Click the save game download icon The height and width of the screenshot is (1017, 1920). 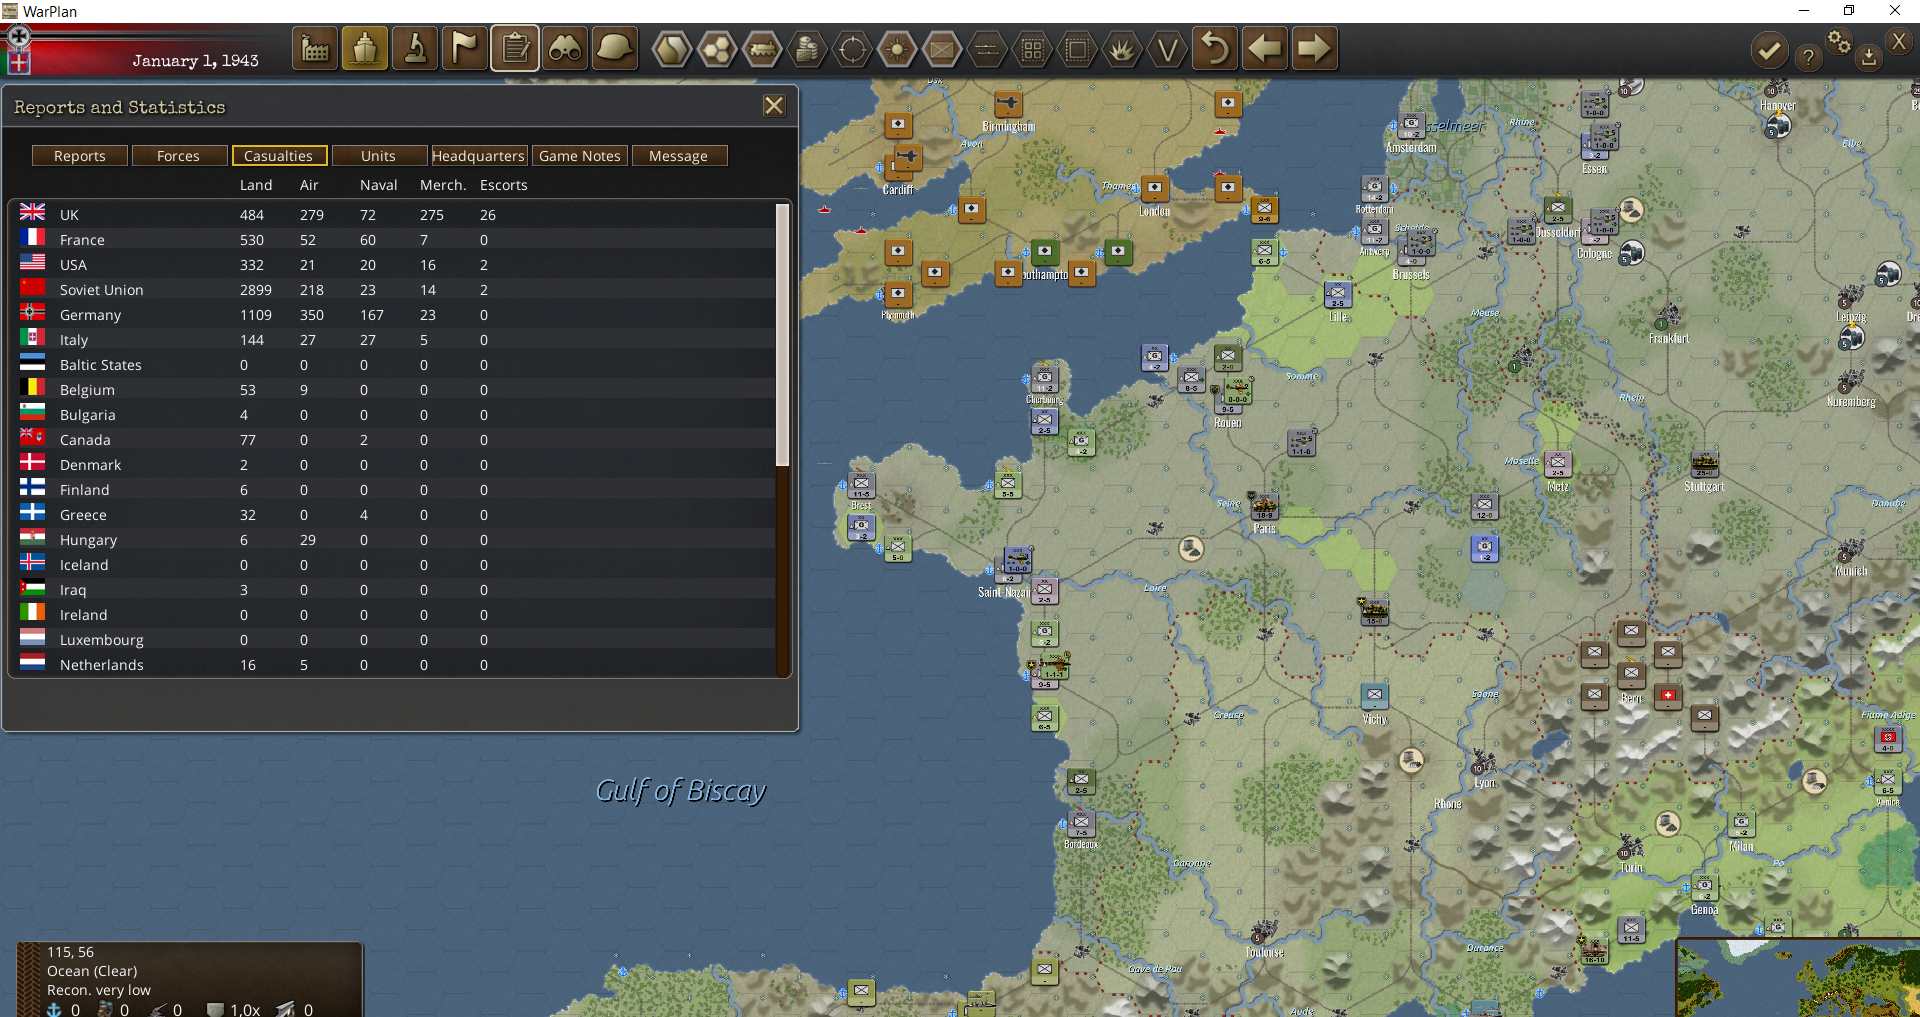pyautogui.click(x=1868, y=58)
